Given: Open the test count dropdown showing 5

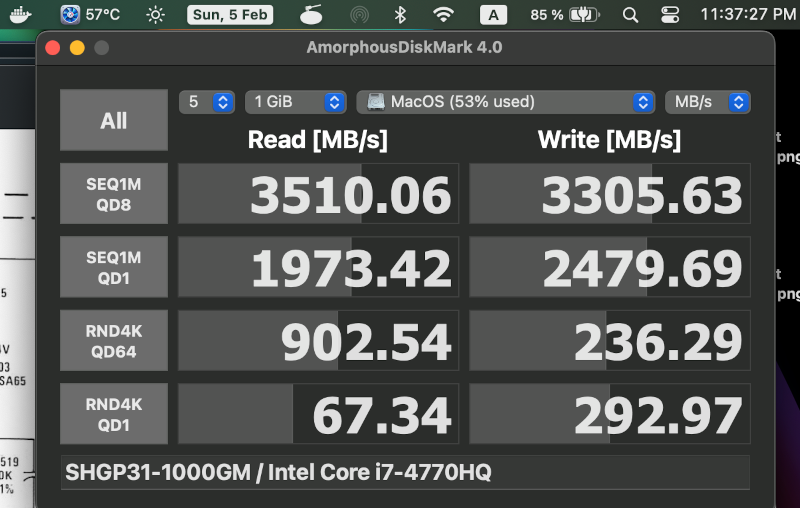Looking at the screenshot, I should (207, 102).
